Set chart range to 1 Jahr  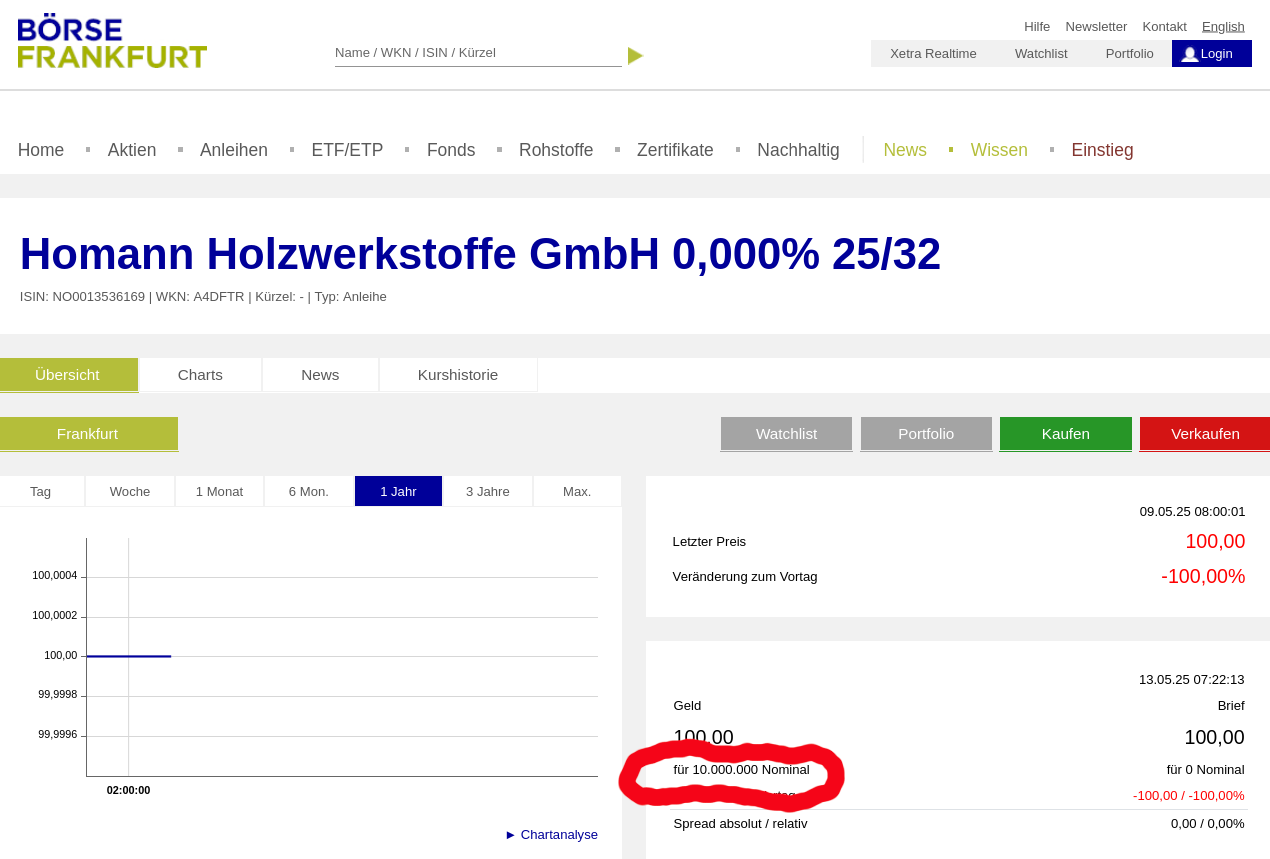pyautogui.click(x=398, y=491)
